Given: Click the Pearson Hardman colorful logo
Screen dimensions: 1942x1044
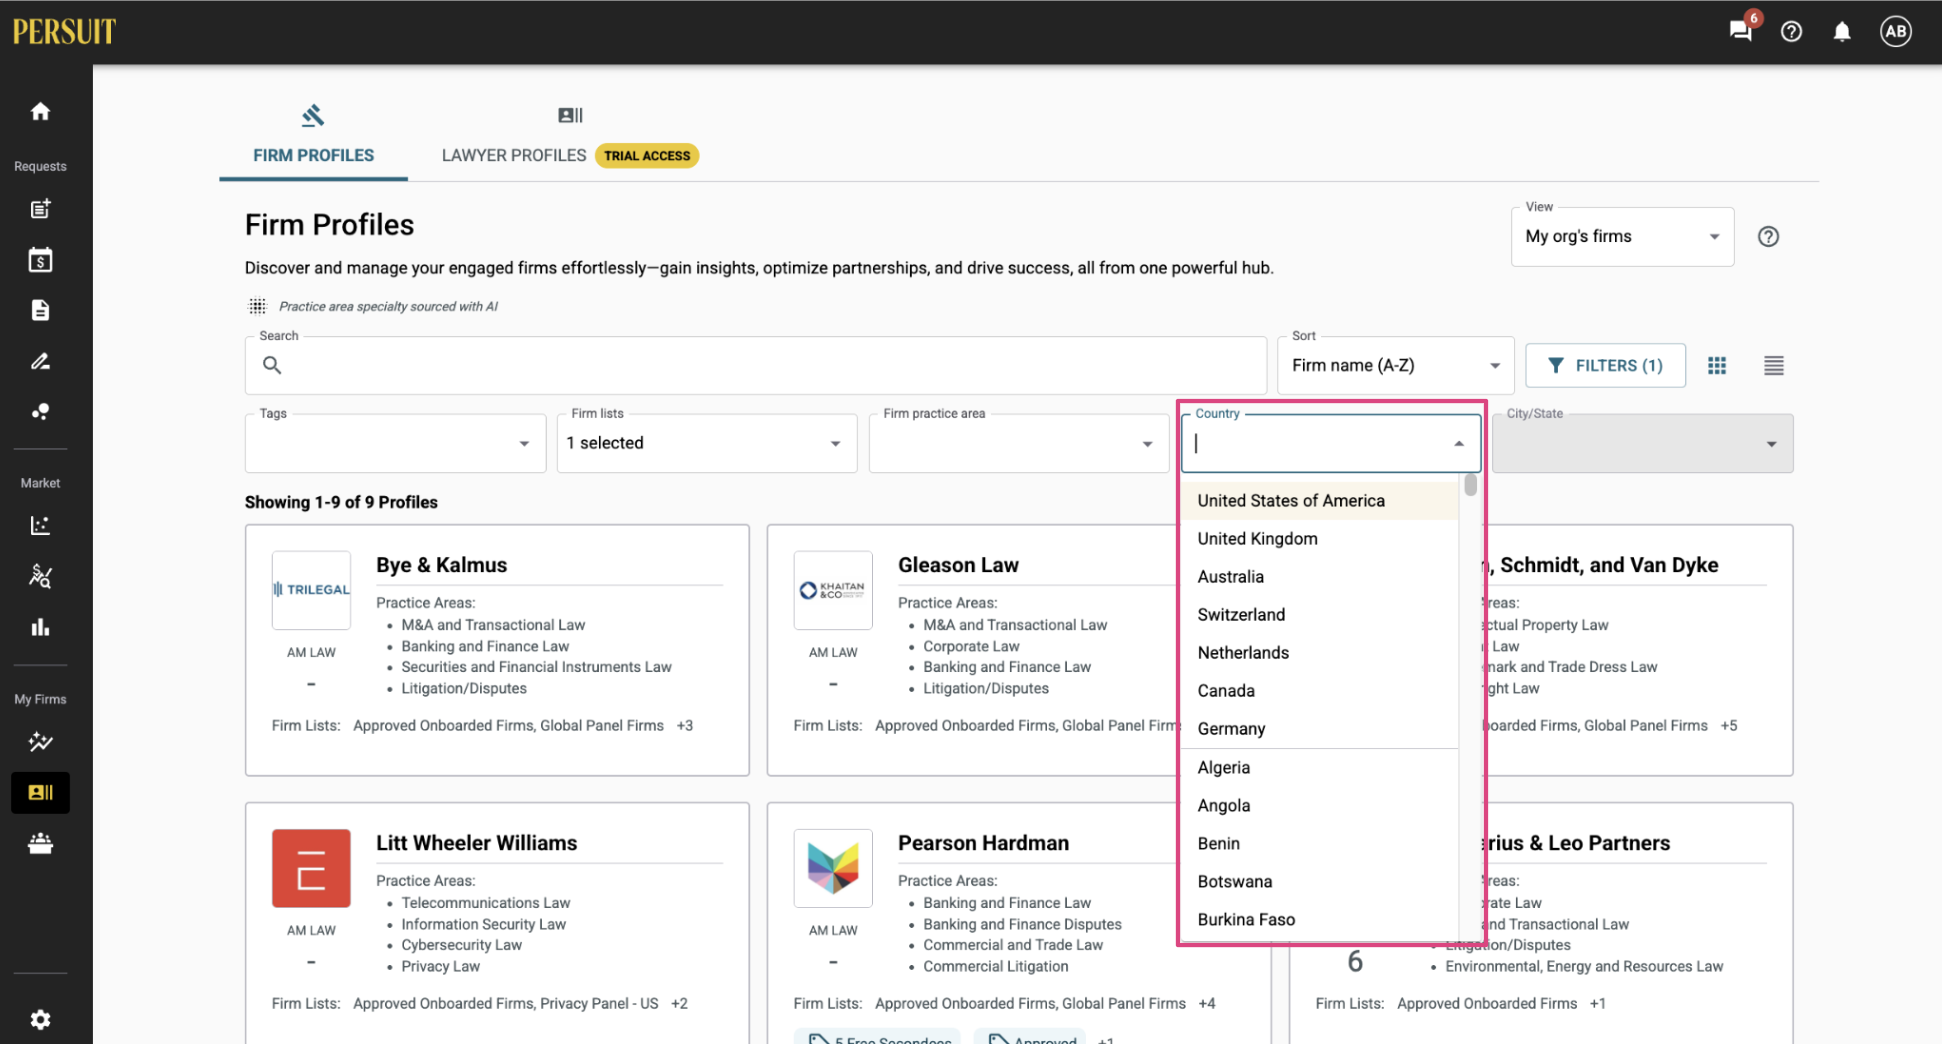Looking at the screenshot, I should tap(833, 868).
